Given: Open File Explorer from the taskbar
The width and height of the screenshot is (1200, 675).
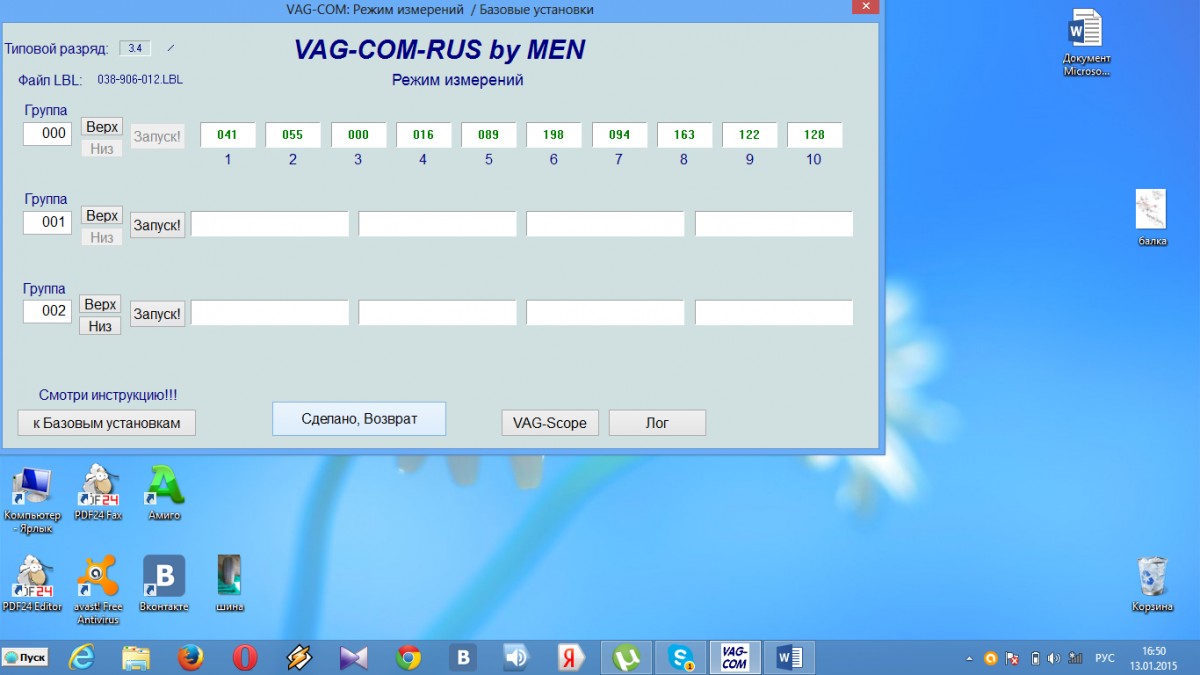Looking at the screenshot, I should (136, 657).
